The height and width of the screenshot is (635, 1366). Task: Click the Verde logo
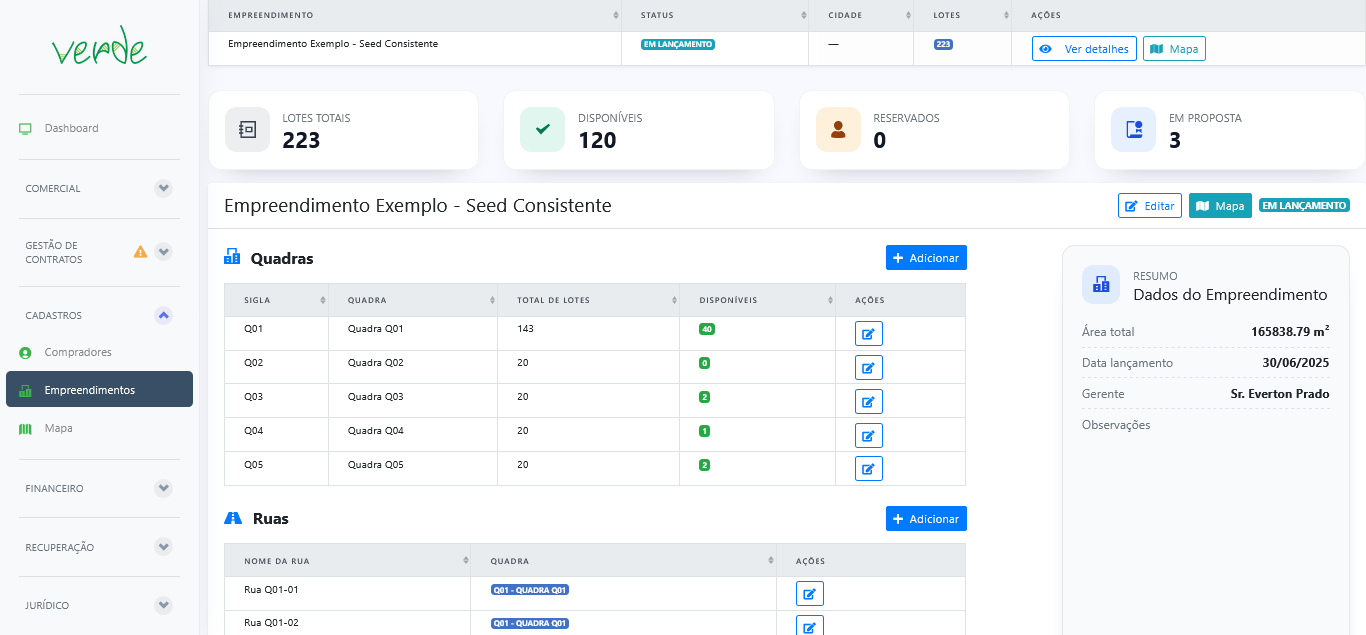[x=99, y=48]
